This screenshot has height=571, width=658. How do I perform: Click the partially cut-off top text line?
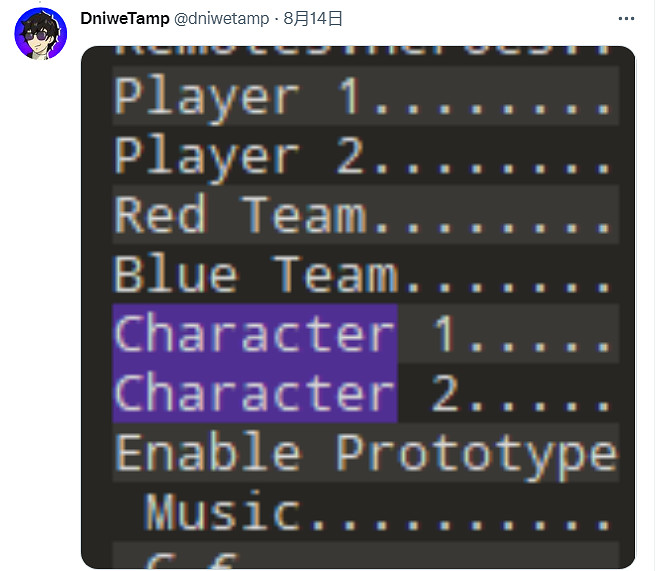point(360,48)
